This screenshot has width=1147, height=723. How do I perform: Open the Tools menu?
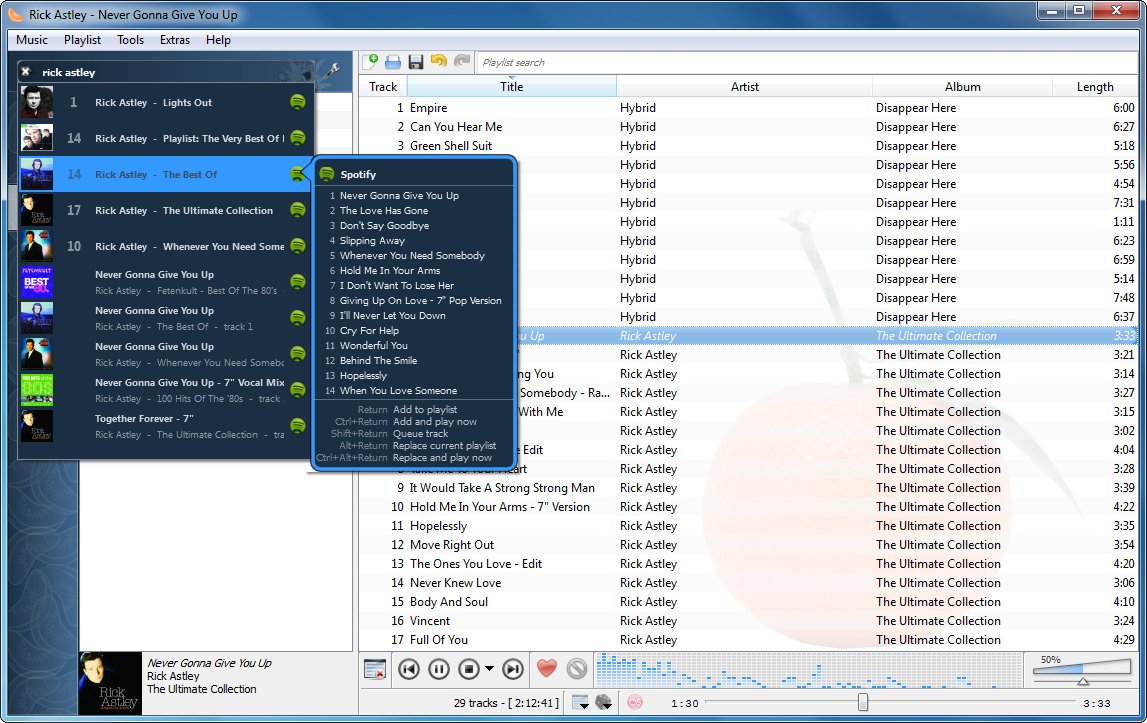pyautogui.click(x=130, y=40)
